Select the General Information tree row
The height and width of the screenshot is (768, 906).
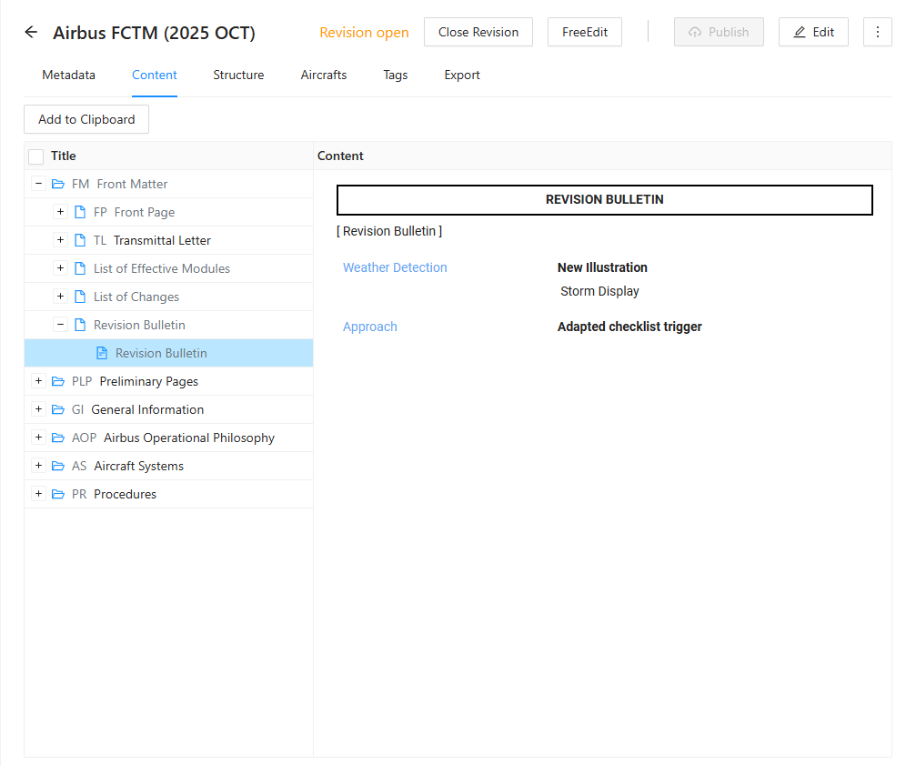[169, 410]
